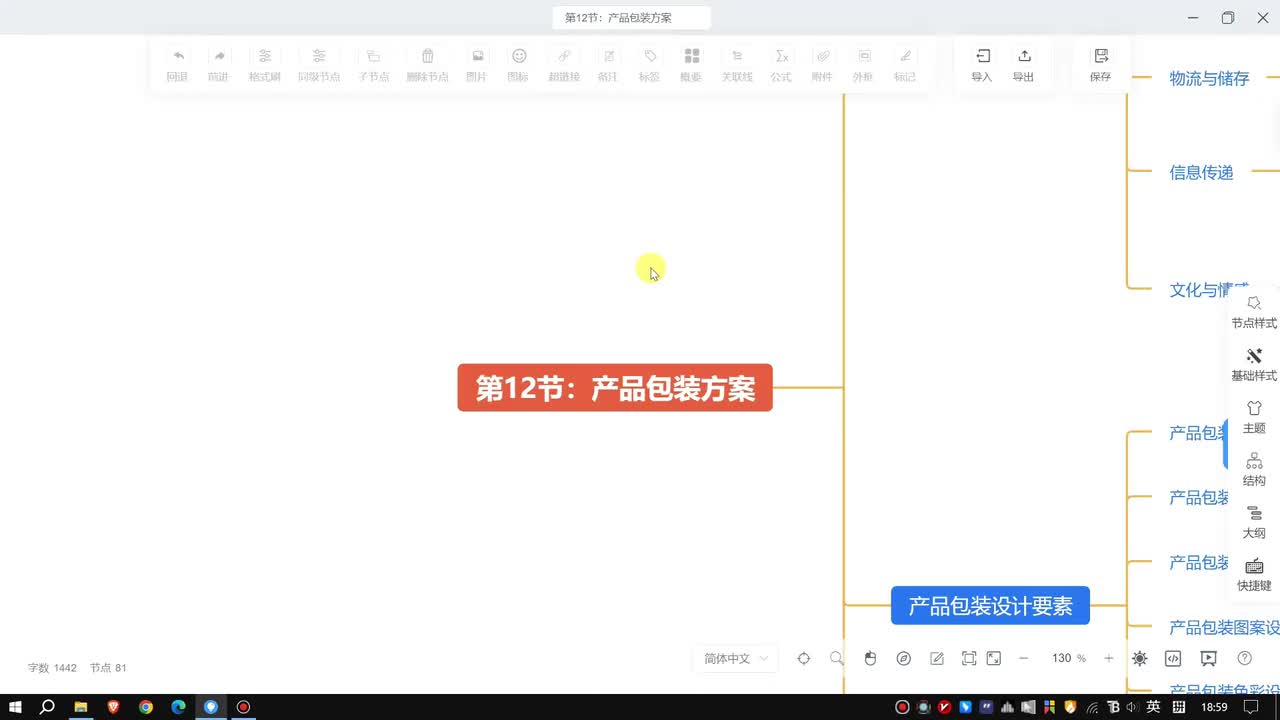The height and width of the screenshot is (720, 1280).
Task: Open the source code icon
Action: click(x=1174, y=658)
